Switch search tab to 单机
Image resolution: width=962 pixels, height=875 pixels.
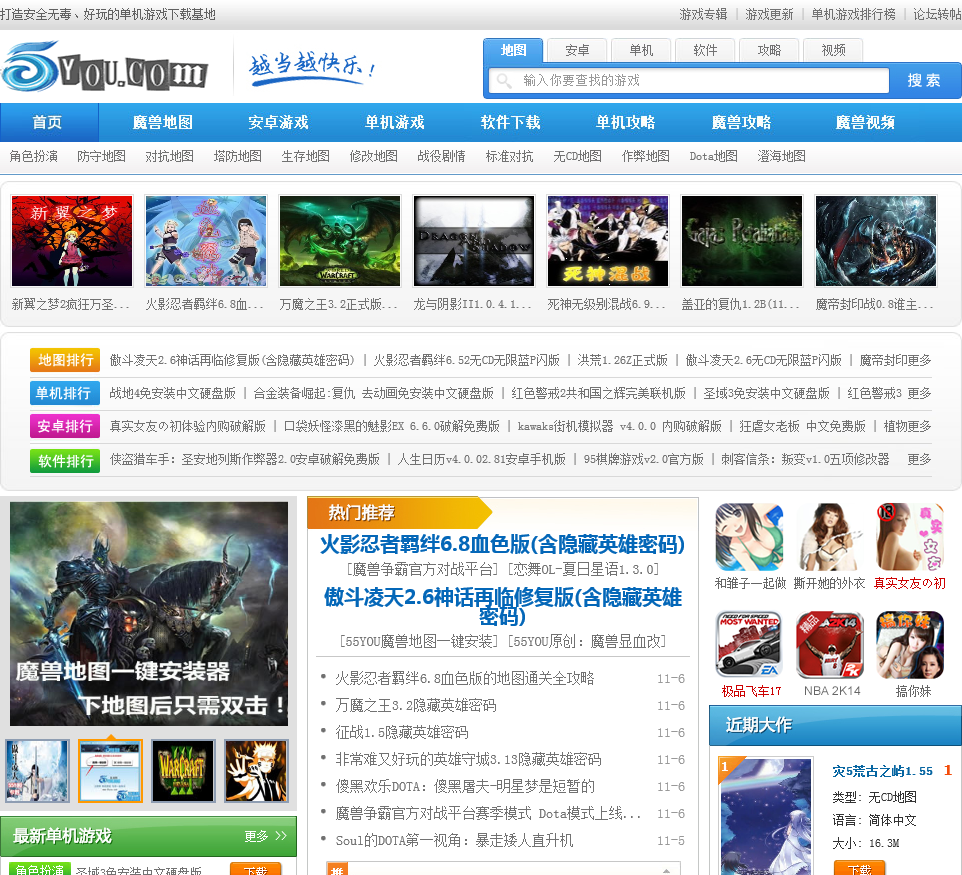(x=641, y=50)
